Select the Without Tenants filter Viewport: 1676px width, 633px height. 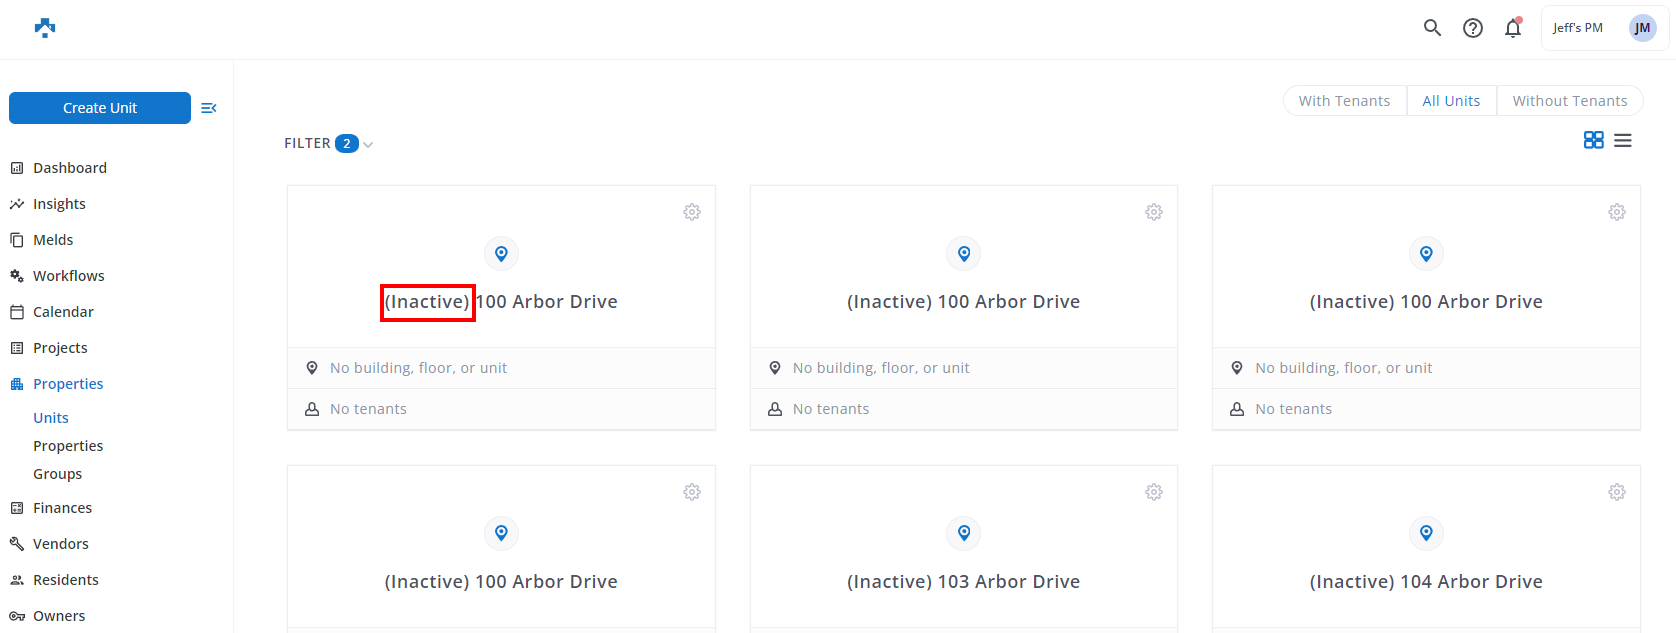click(x=1569, y=101)
